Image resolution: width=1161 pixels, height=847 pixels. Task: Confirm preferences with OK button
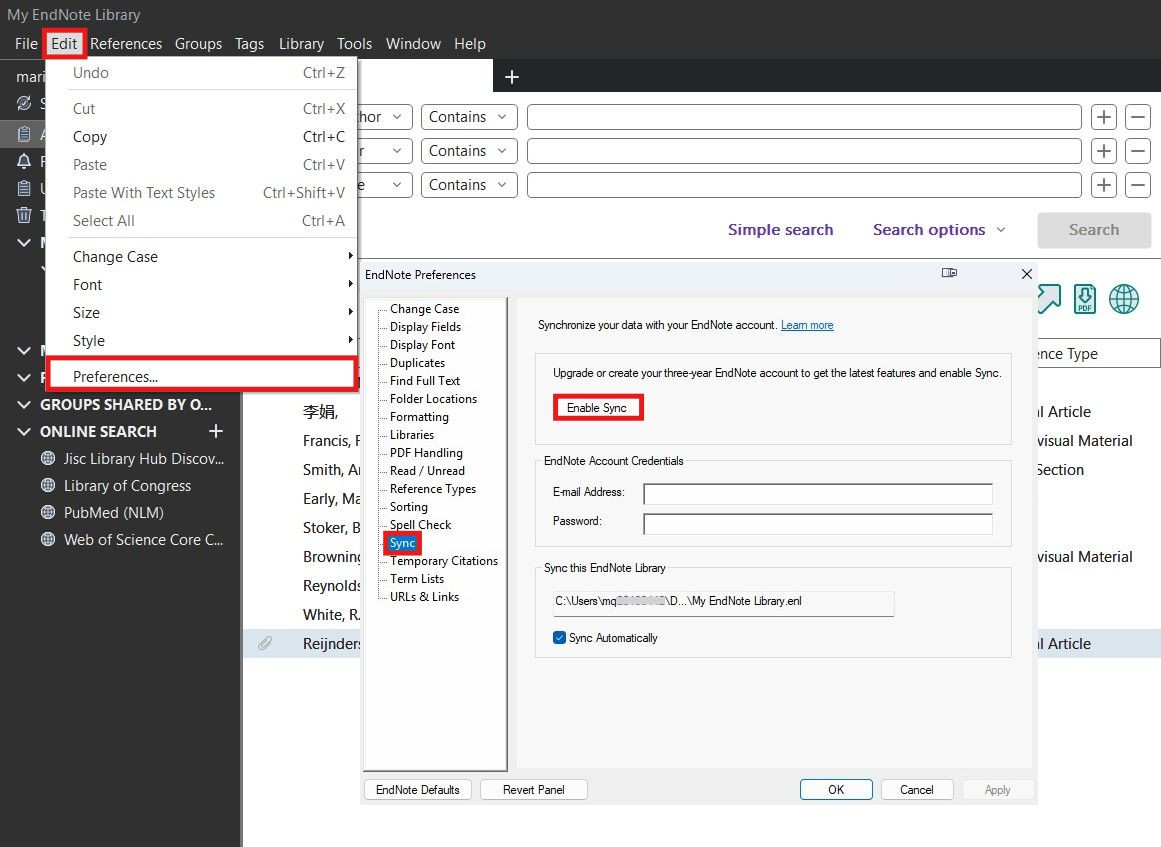[836, 789]
